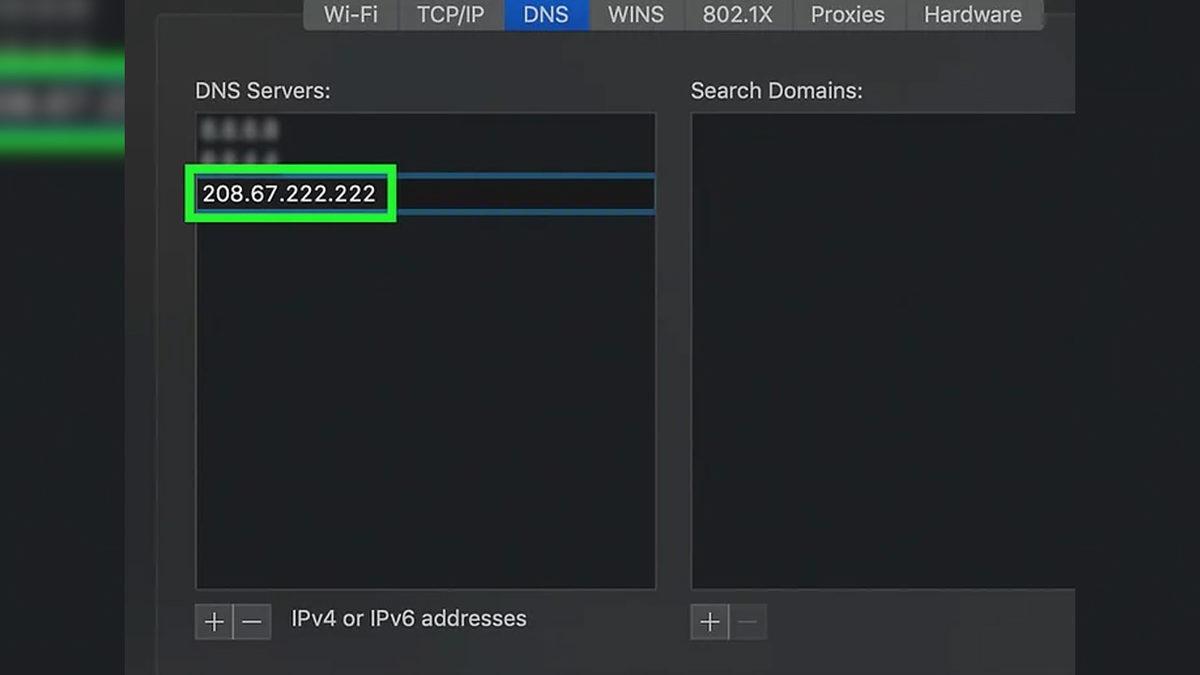Image resolution: width=1200 pixels, height=675 pixels.
Task: Add a new DNS server with plus button
Action: [214, 622]
